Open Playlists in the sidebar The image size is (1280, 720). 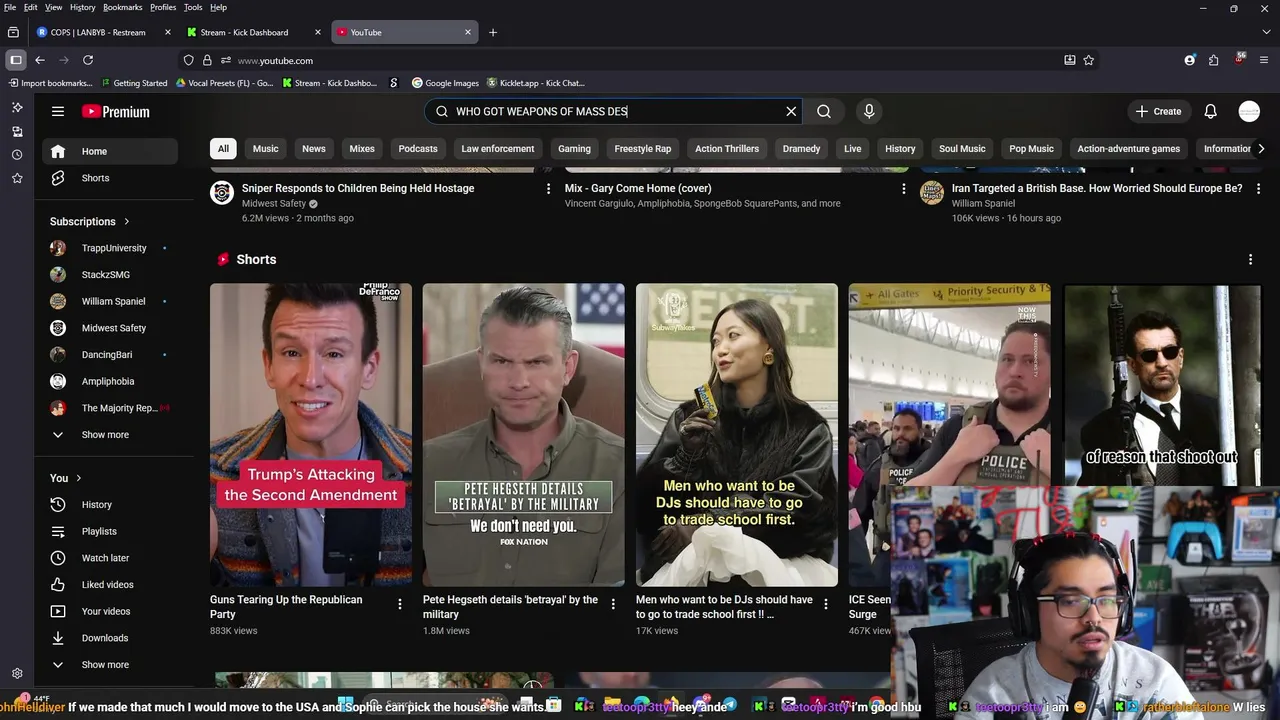pyautogui.click(x=110, y=531)
